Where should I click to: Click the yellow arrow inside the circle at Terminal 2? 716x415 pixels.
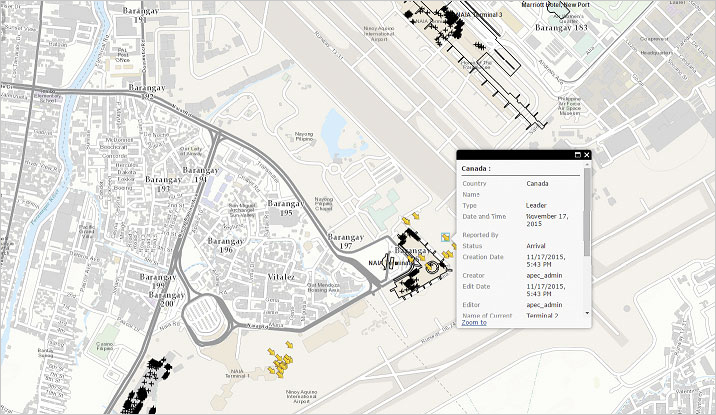click(x=430, y=267)
